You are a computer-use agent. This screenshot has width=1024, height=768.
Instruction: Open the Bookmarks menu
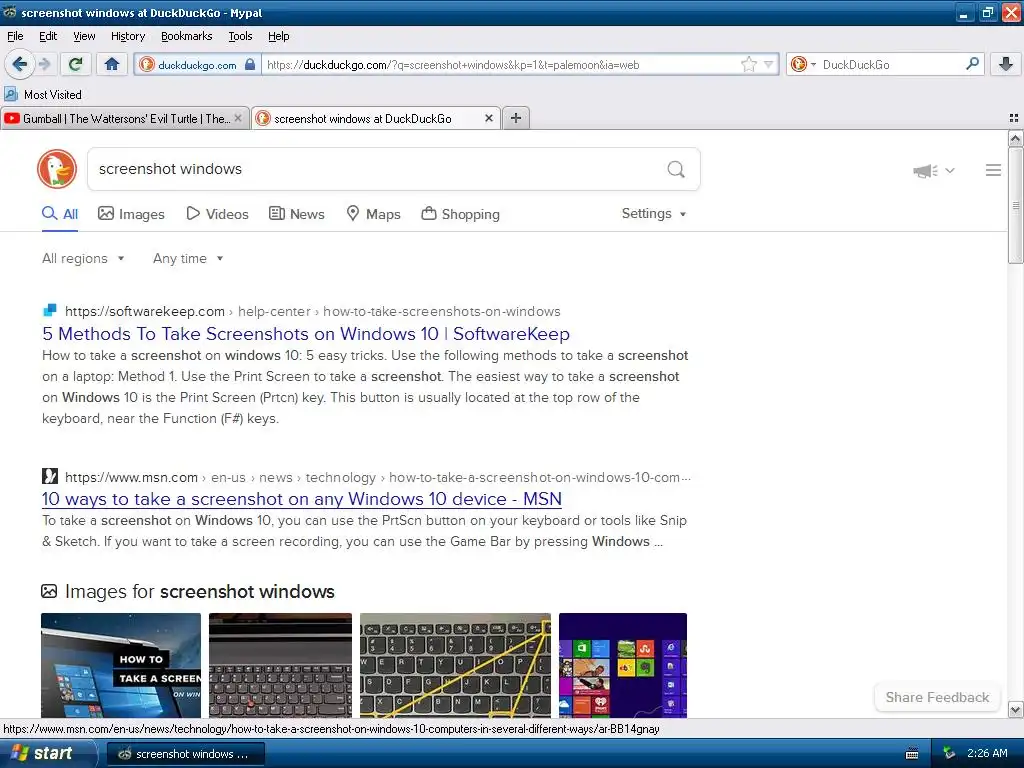tap(187, 36)
